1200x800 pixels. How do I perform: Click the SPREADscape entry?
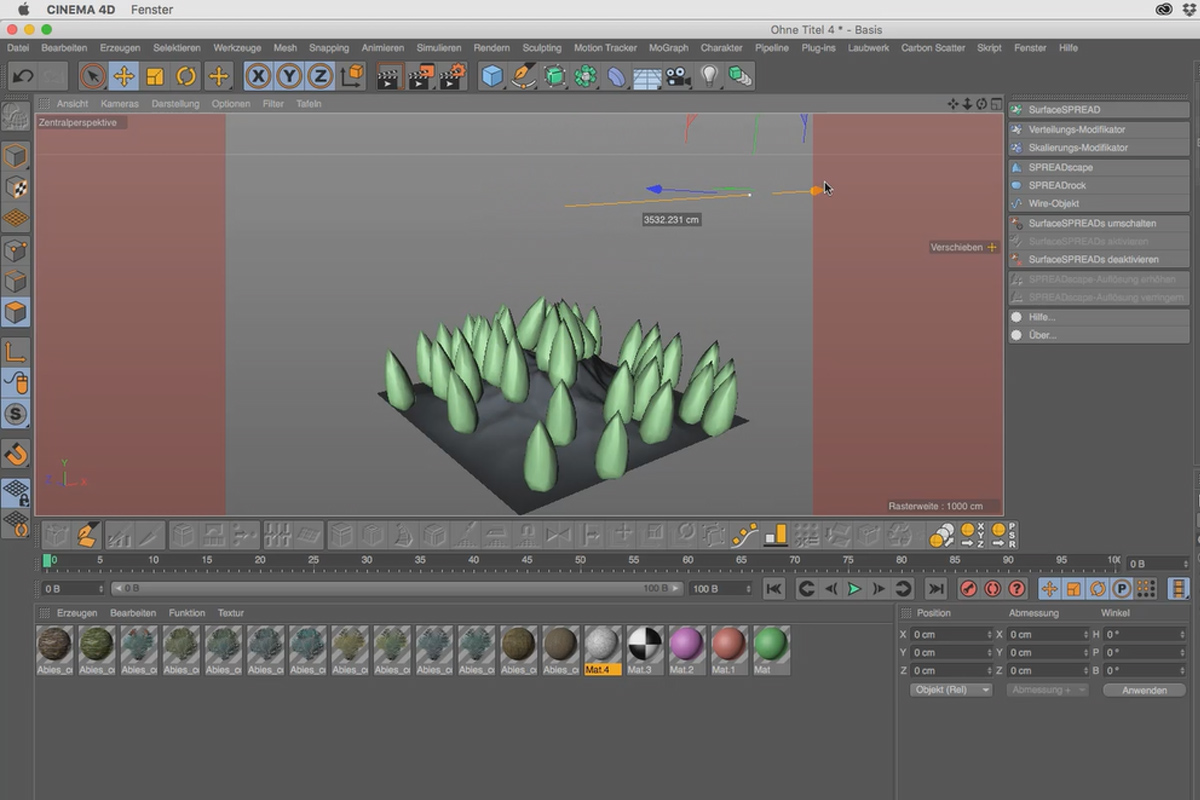pyautogui.click(x=1098, y=168)
